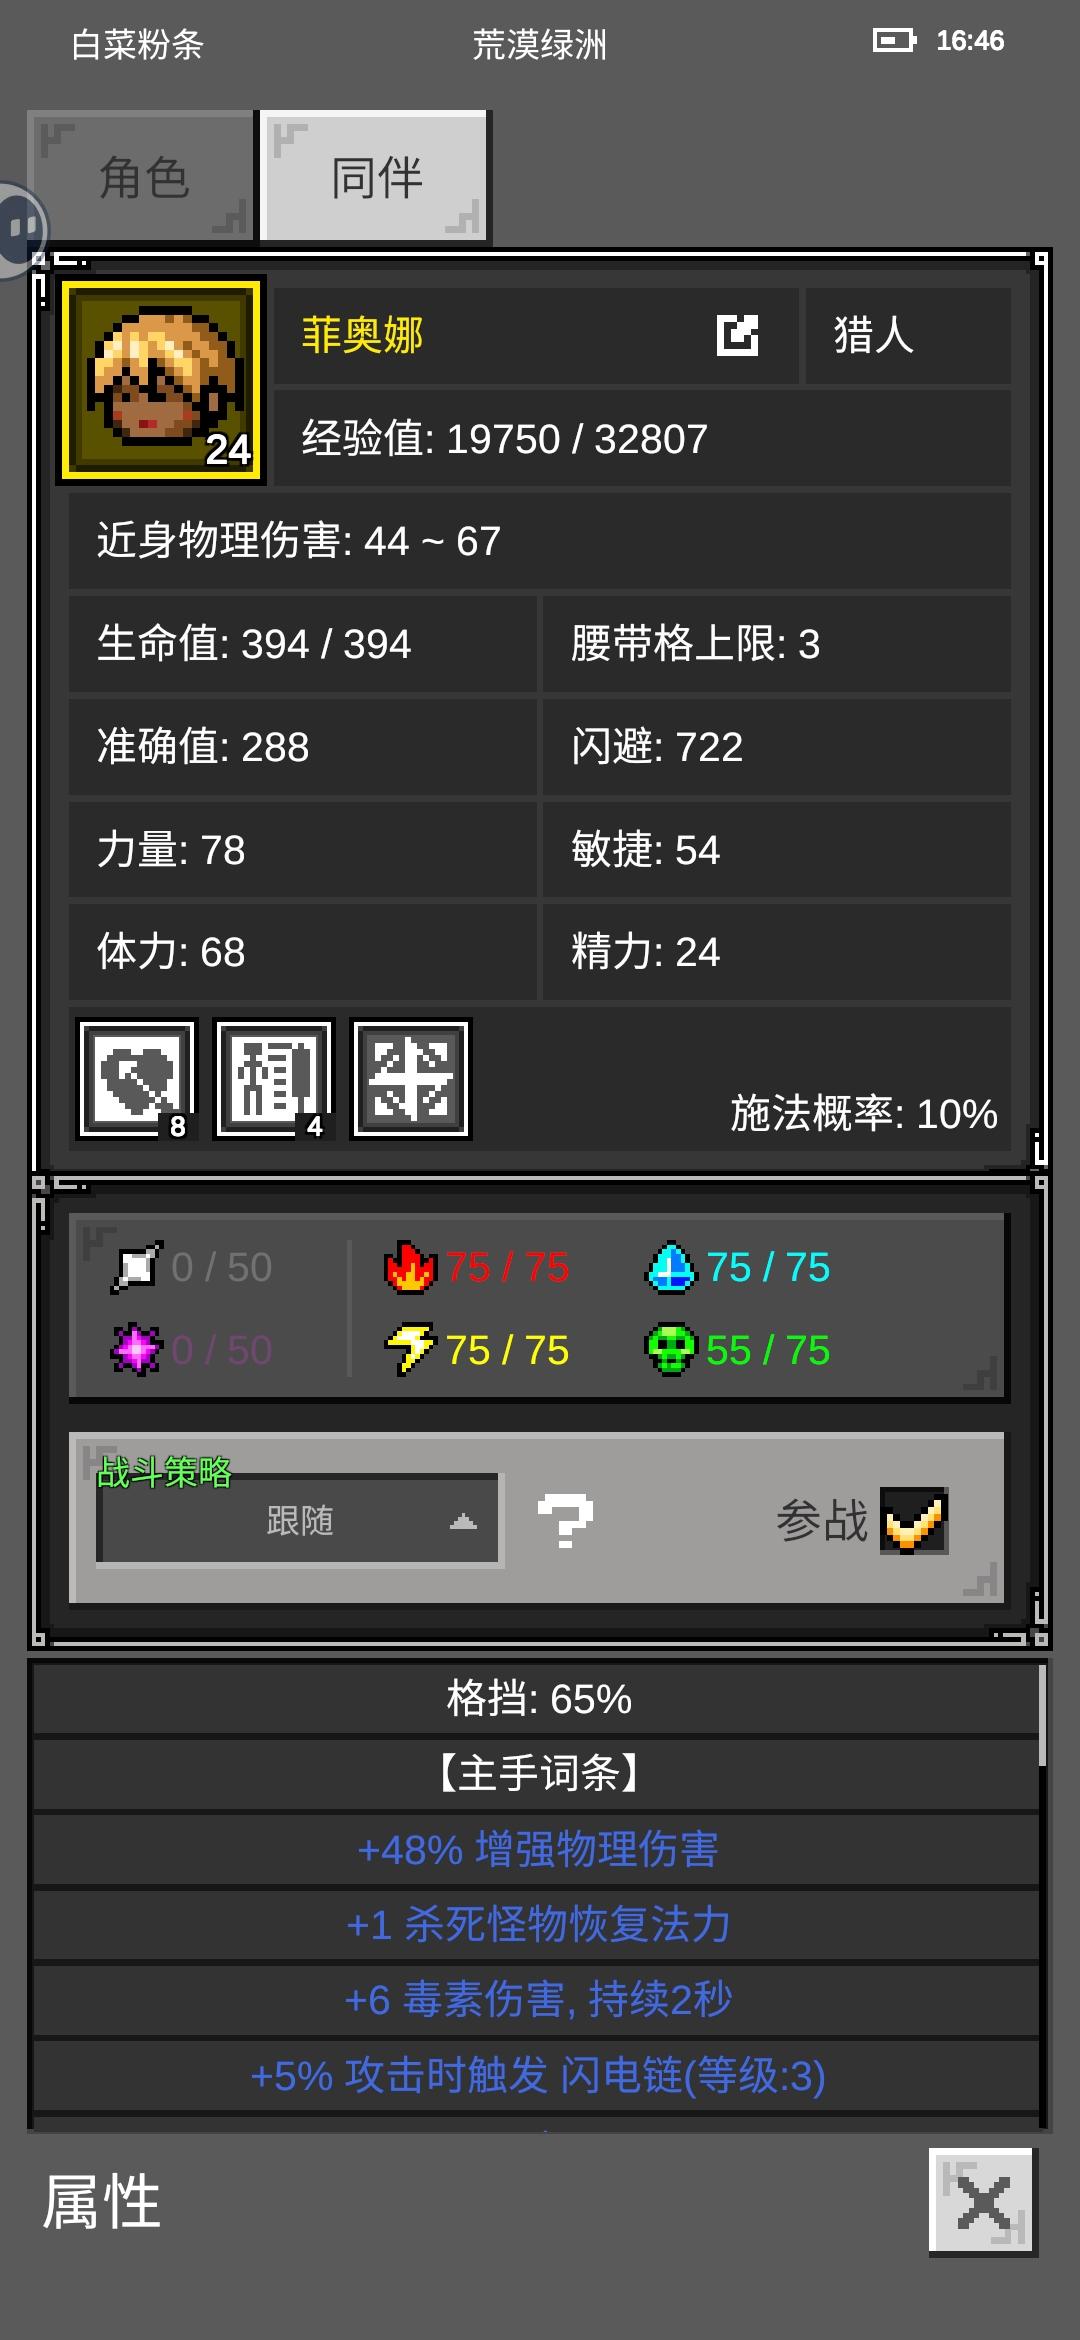Tap the fire resistance flame icon
This screenshot has height=2340, width=1080.
coord(410,1267)
